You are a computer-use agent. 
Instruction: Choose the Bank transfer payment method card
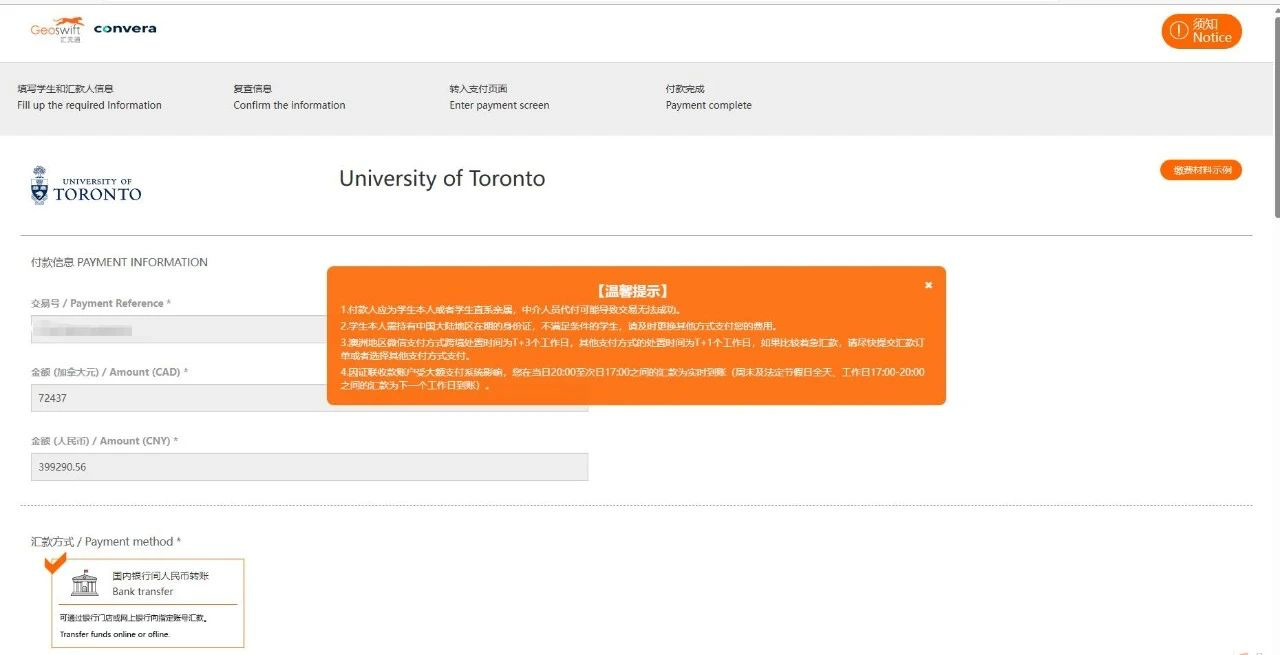(148, 603)
